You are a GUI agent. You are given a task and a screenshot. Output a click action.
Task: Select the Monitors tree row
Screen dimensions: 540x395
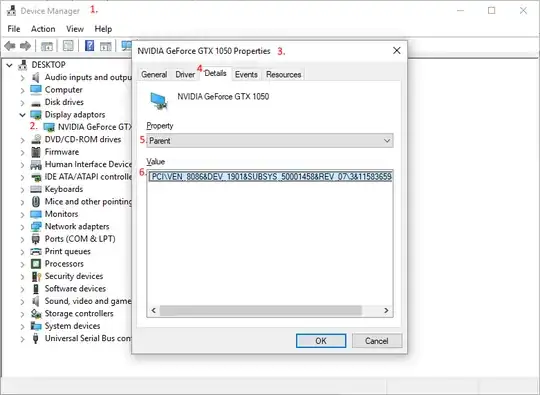(61, 214)
